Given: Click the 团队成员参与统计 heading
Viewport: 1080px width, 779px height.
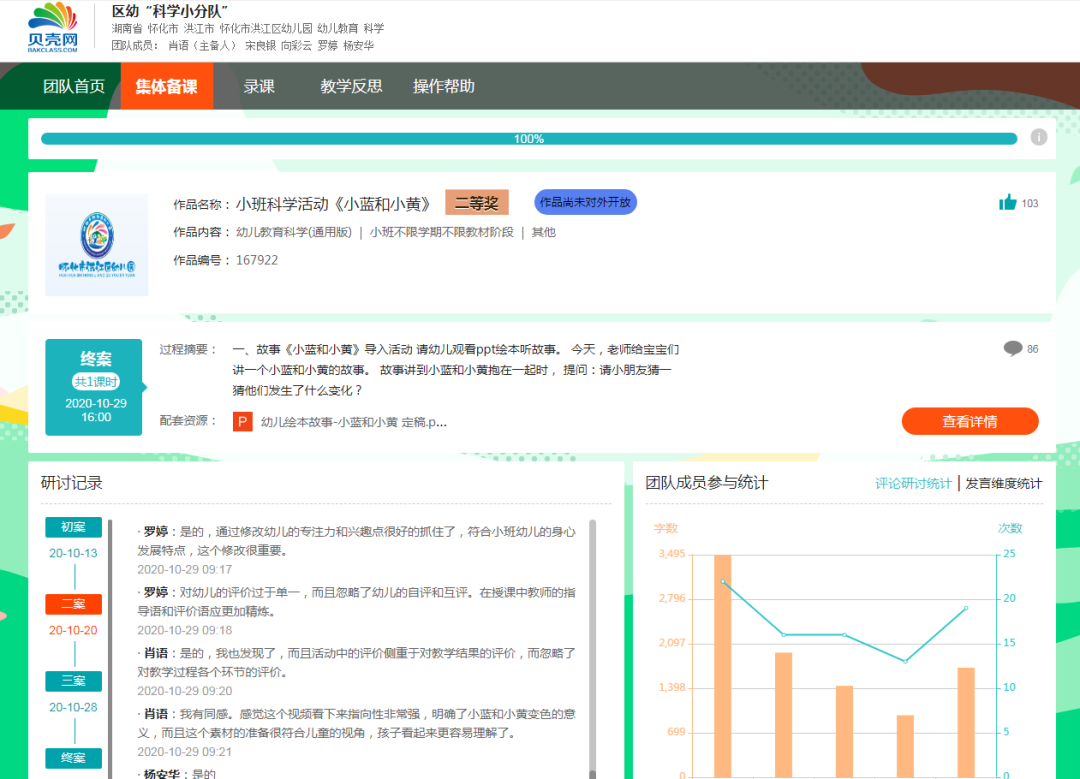Looking at the screenshot, I should [x=707, y=483].
